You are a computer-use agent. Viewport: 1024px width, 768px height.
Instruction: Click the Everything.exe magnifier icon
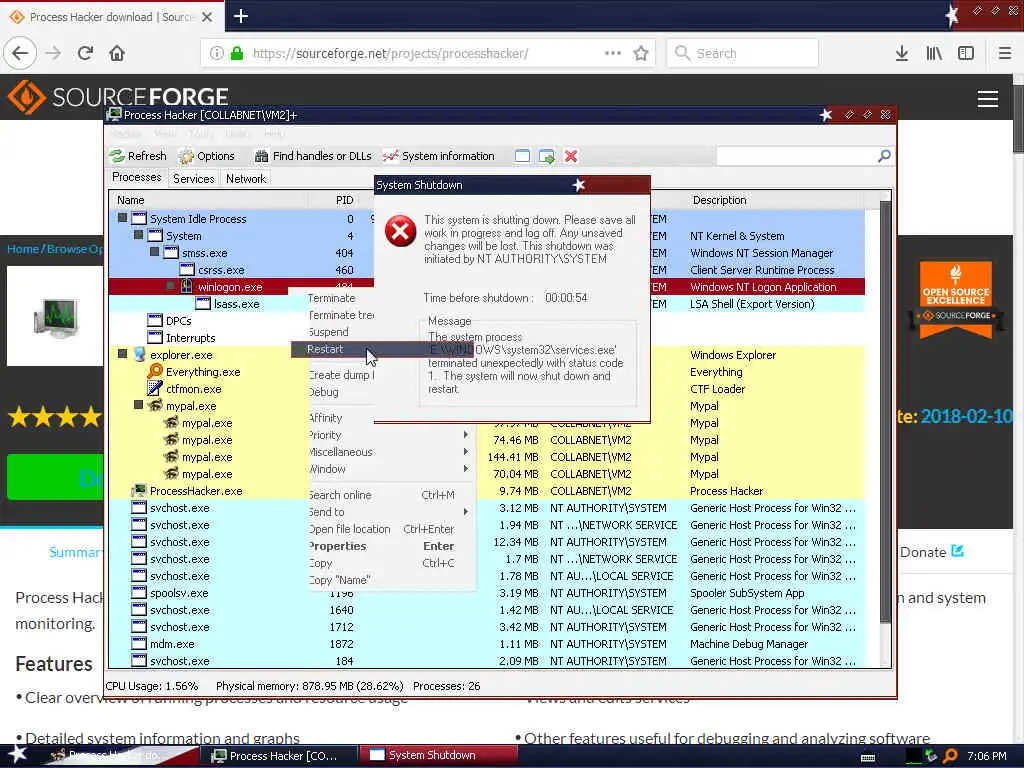click(x=155, y=372)
